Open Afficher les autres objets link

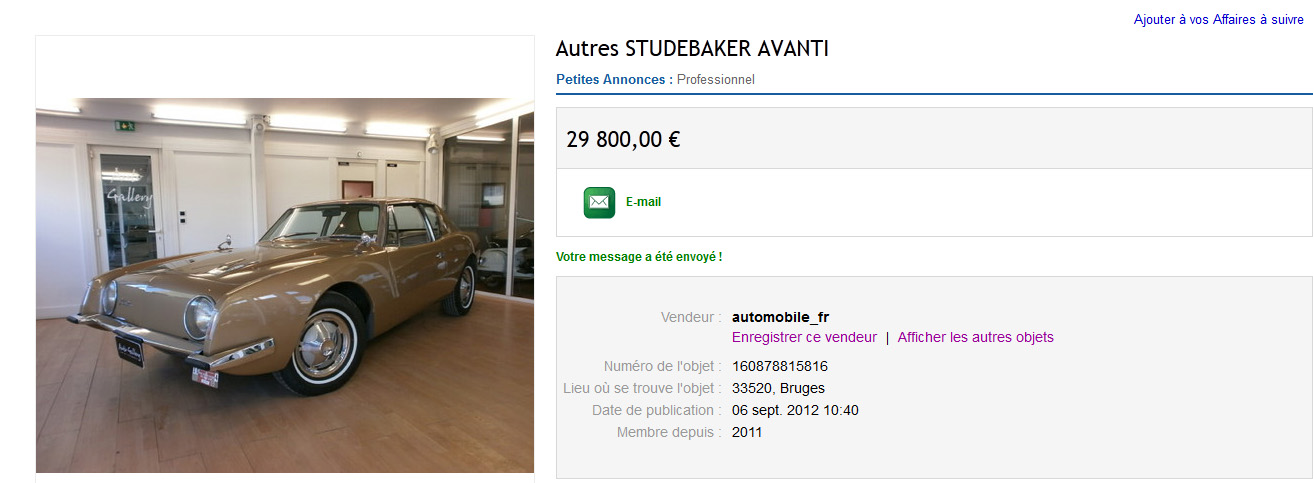(975, 337)
